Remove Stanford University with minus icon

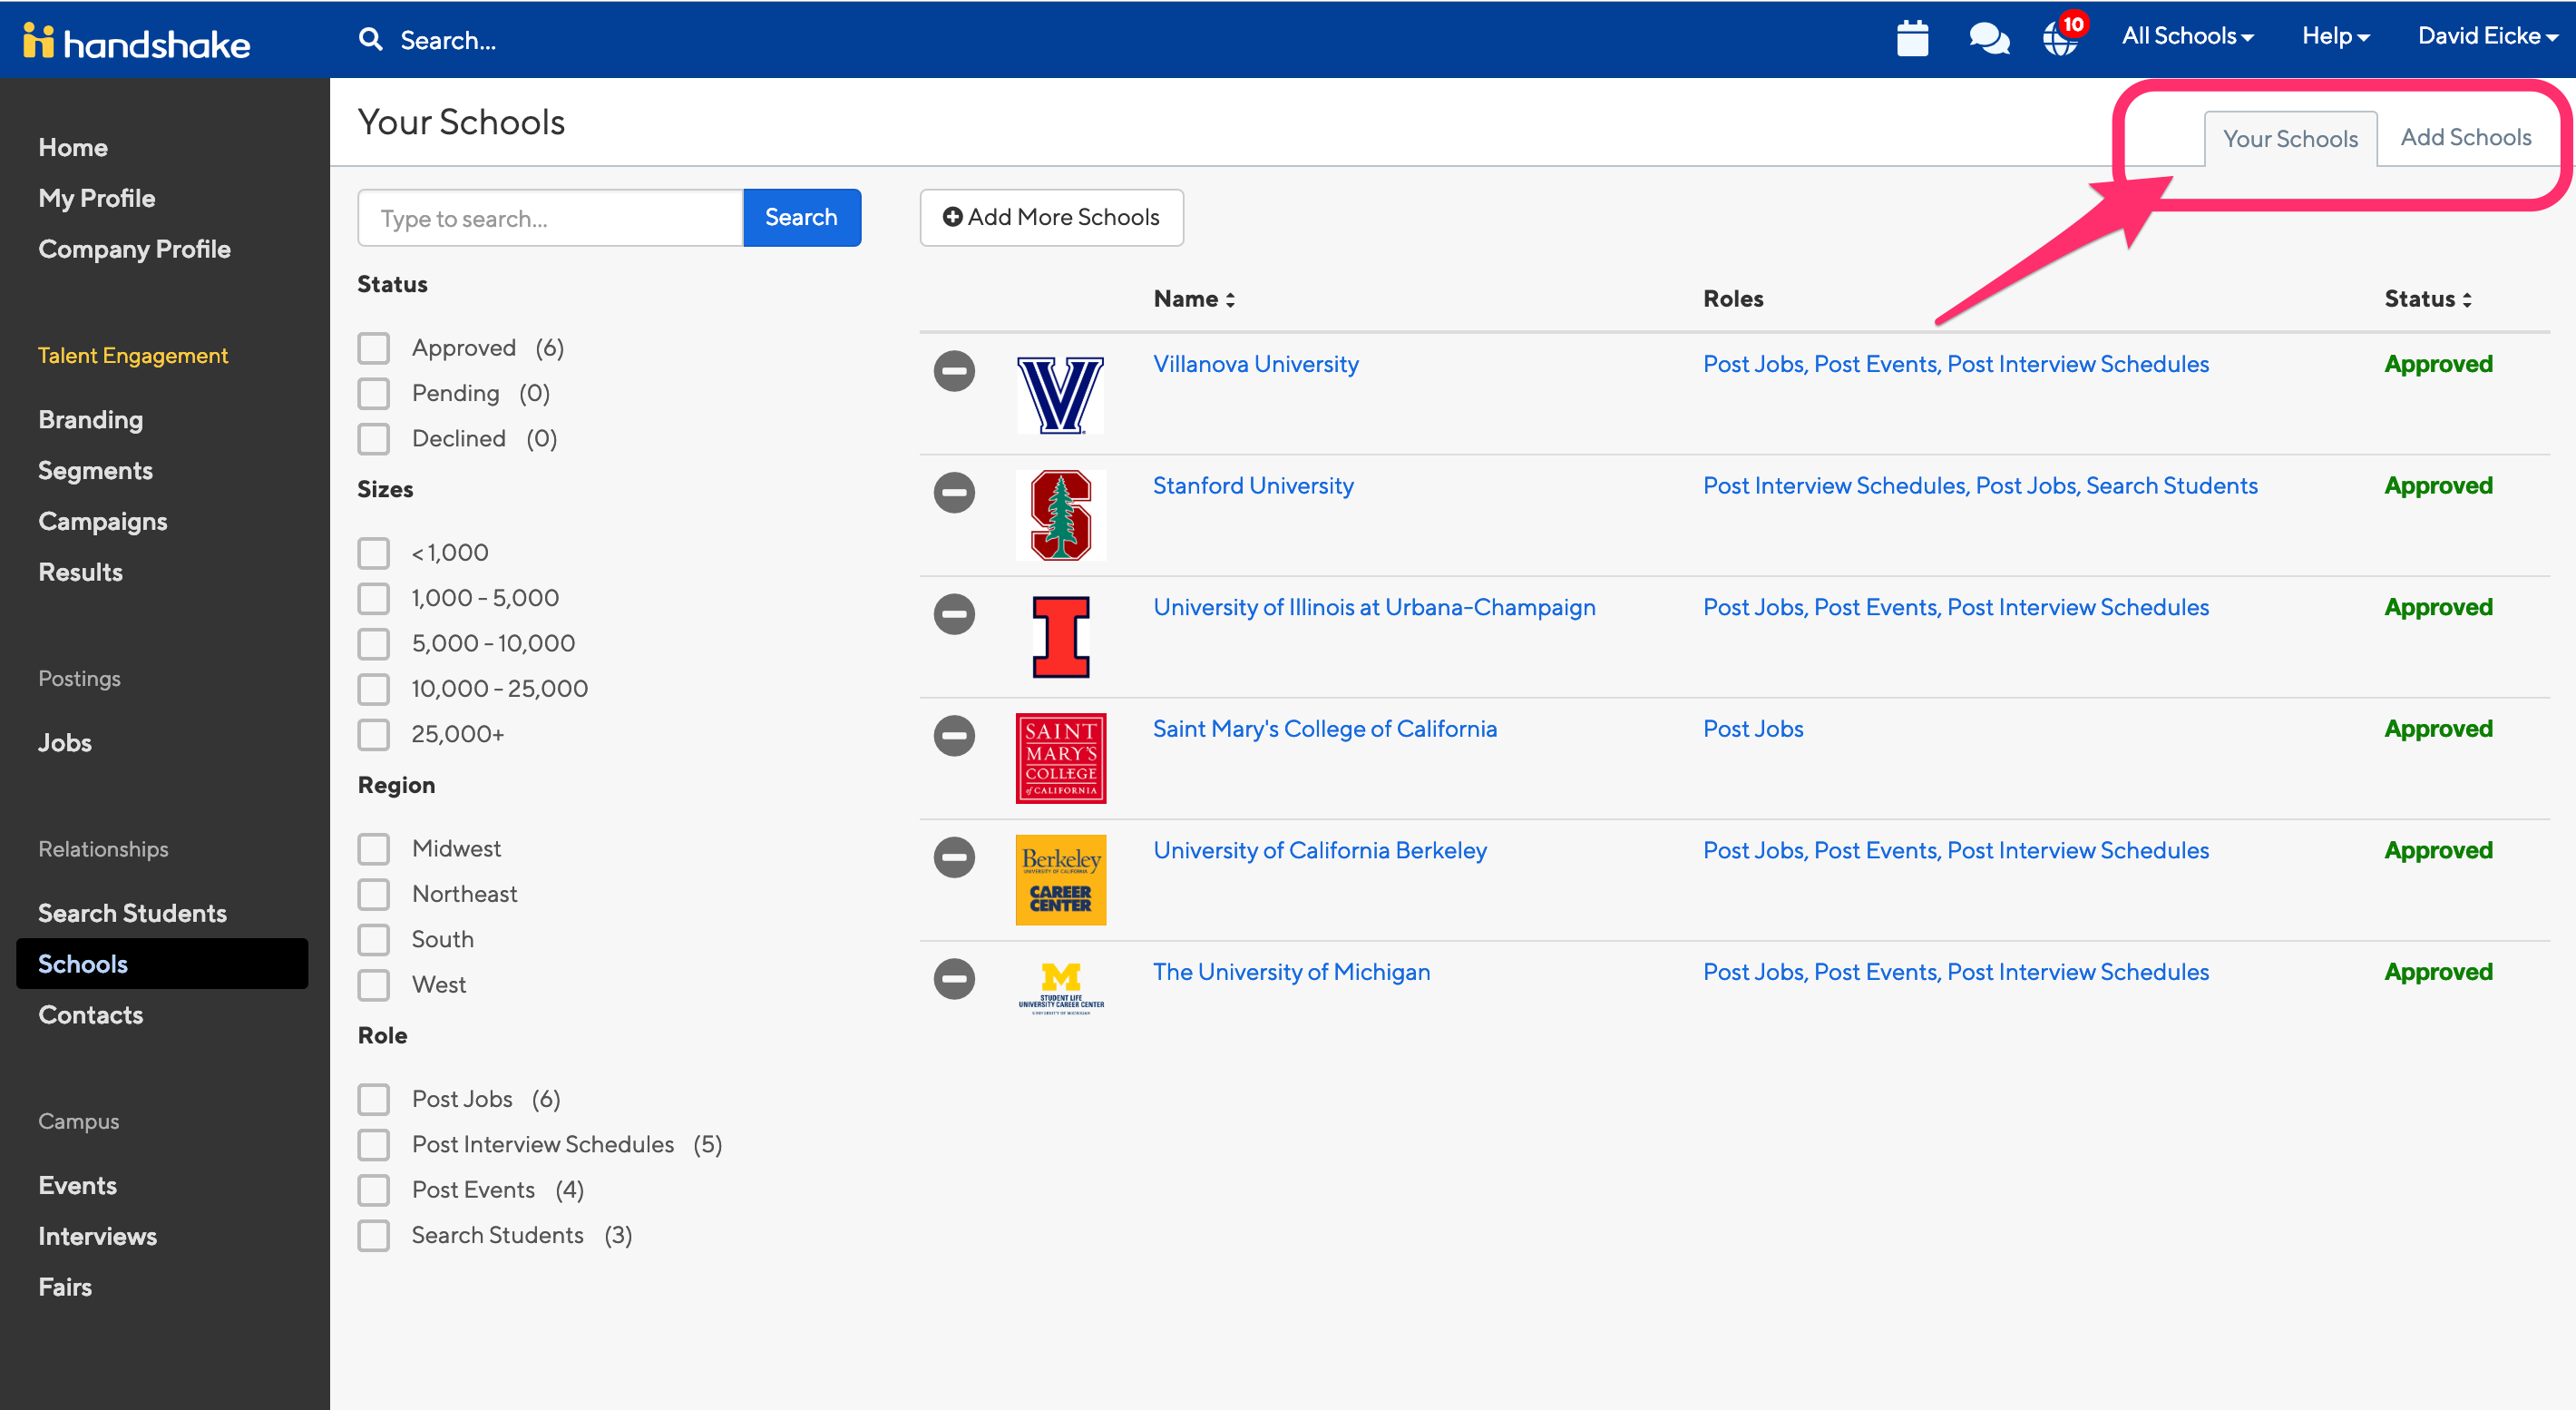954,492
